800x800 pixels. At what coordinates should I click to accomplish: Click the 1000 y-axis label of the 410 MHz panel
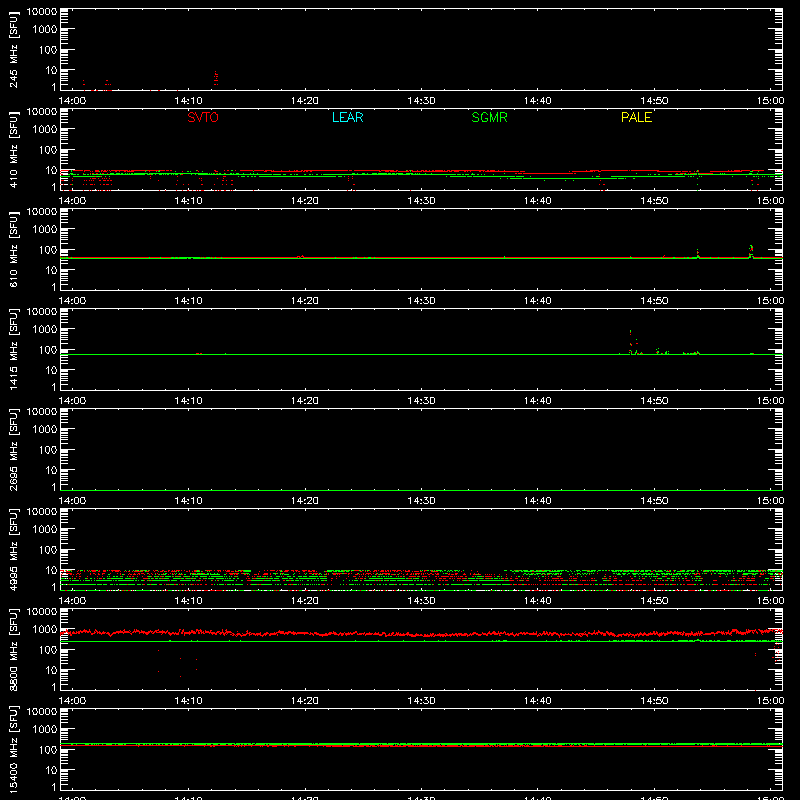point(45,130)
